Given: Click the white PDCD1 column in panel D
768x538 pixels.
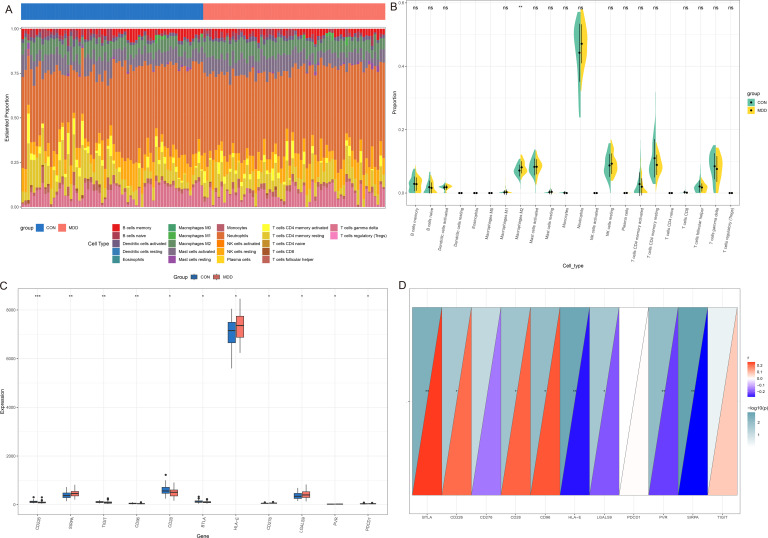Looking at the screenshot, I should coord(633,400).
